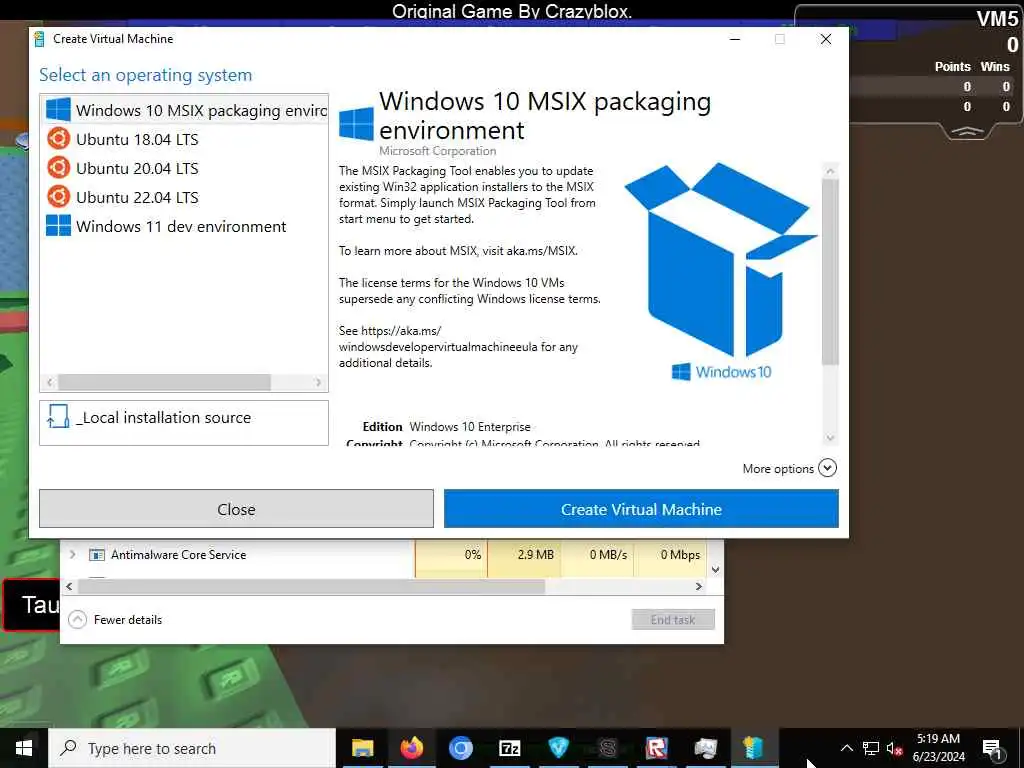The image size is (1024, 768).
Task: Click End task button in Task Manager
Action: [x=673, y=620]
